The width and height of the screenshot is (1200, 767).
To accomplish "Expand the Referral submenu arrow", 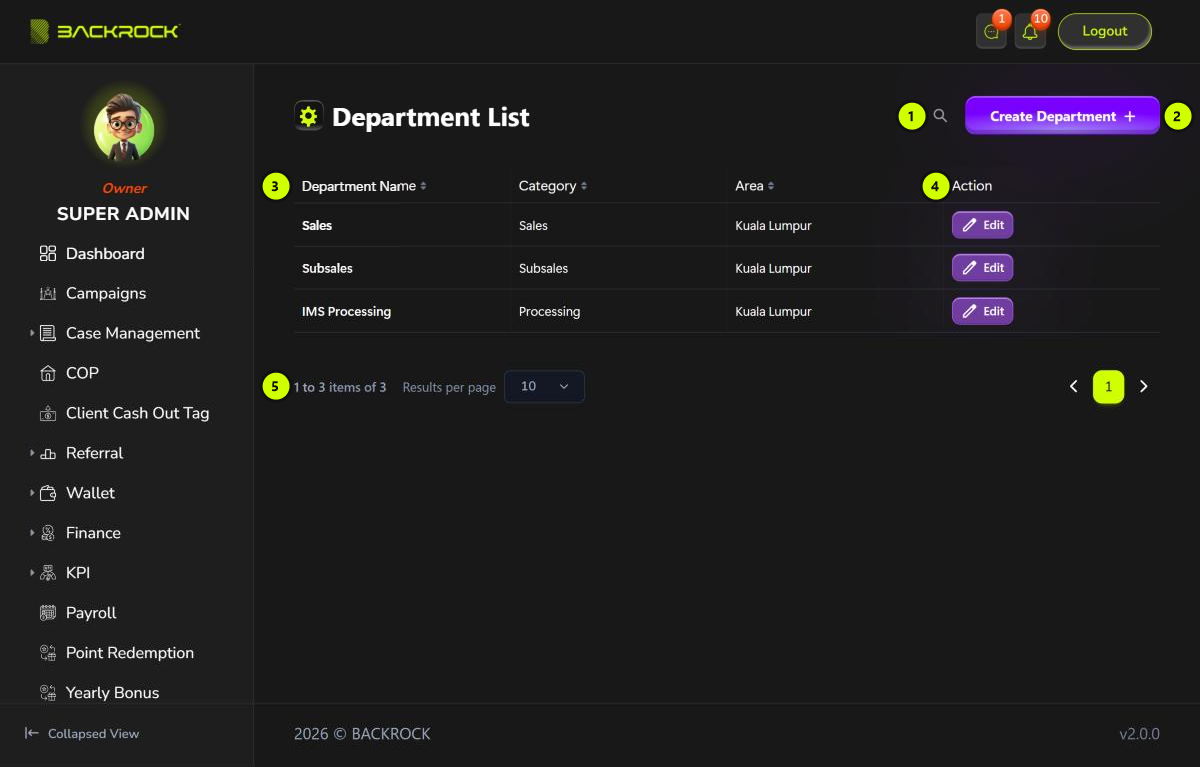I will pyautogui.click(x=32, y=453).
